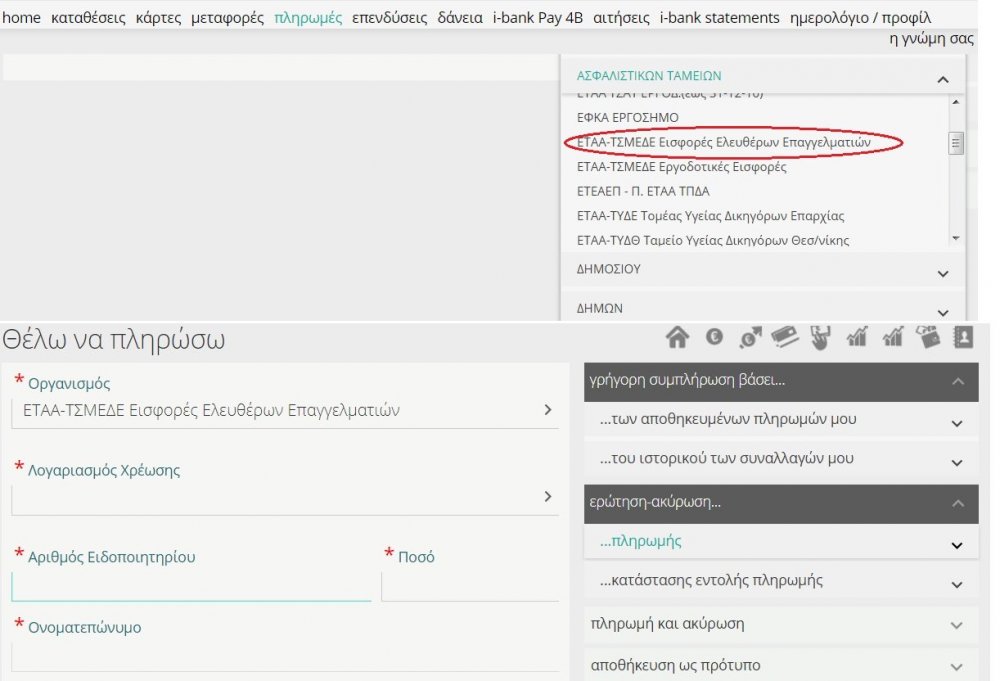1000x681 pixels.
Task: Open the πληρωμές menu
Action: pyautogui.click(x=307, y=18)
